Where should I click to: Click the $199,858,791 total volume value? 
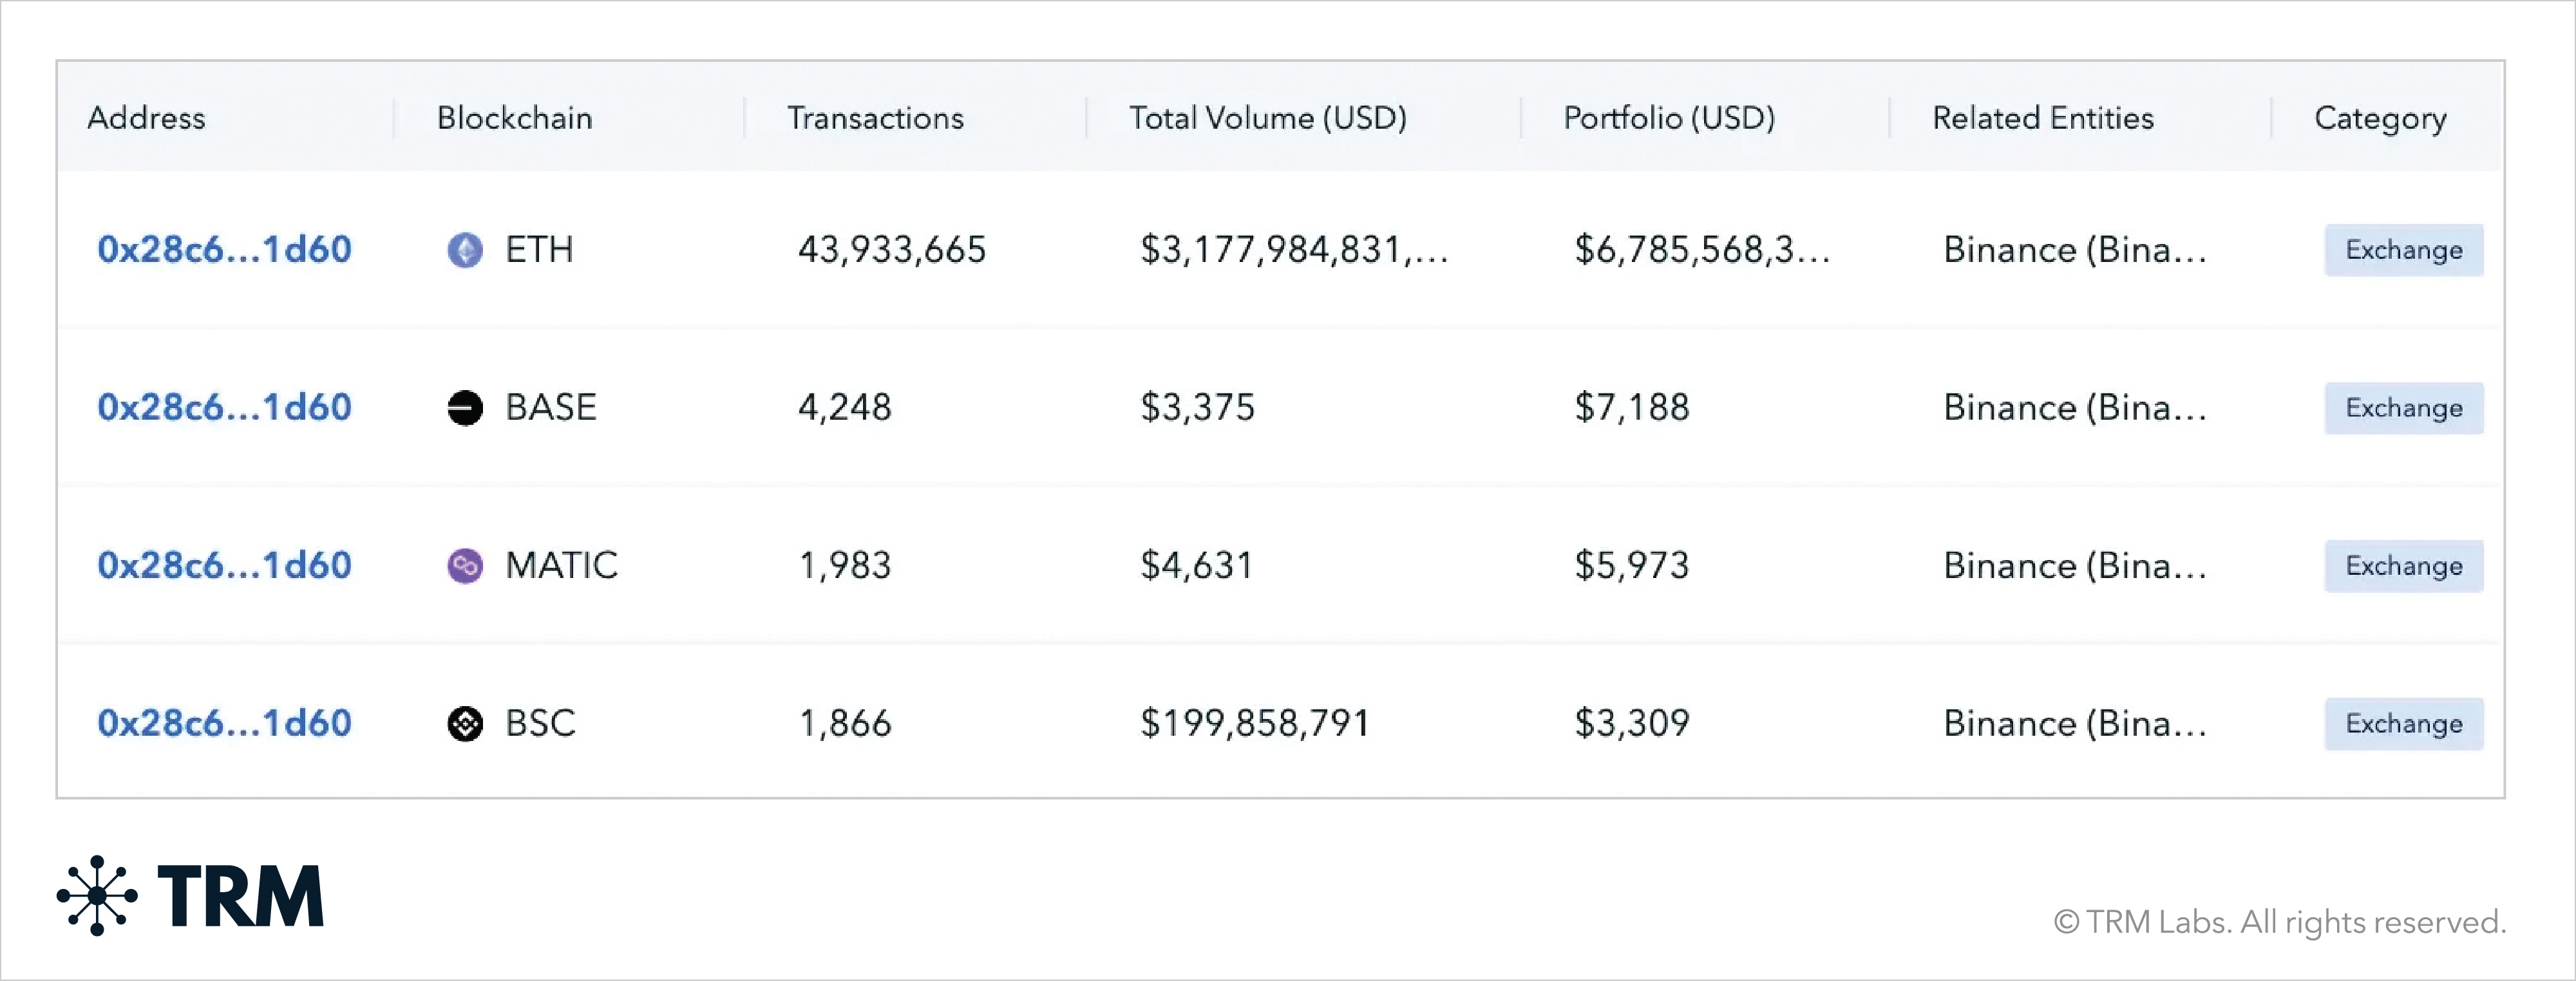click(1254, 723)
